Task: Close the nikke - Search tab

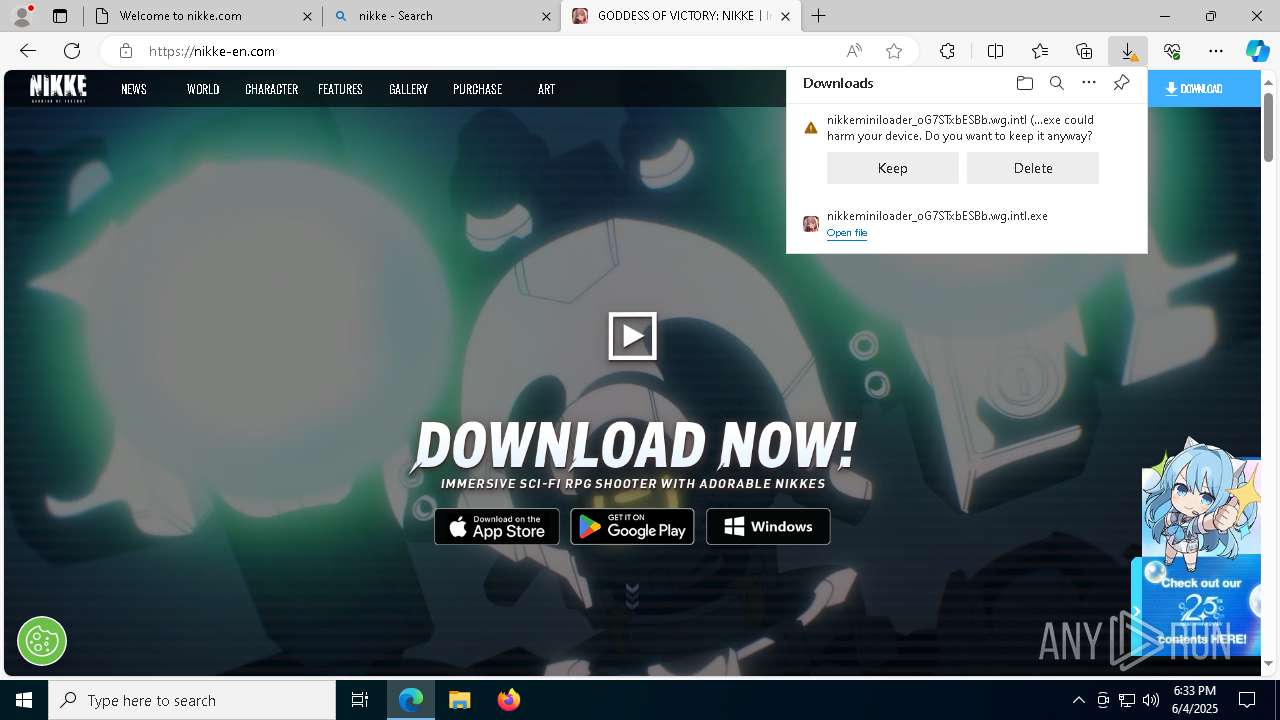Action: pos(546,16)
